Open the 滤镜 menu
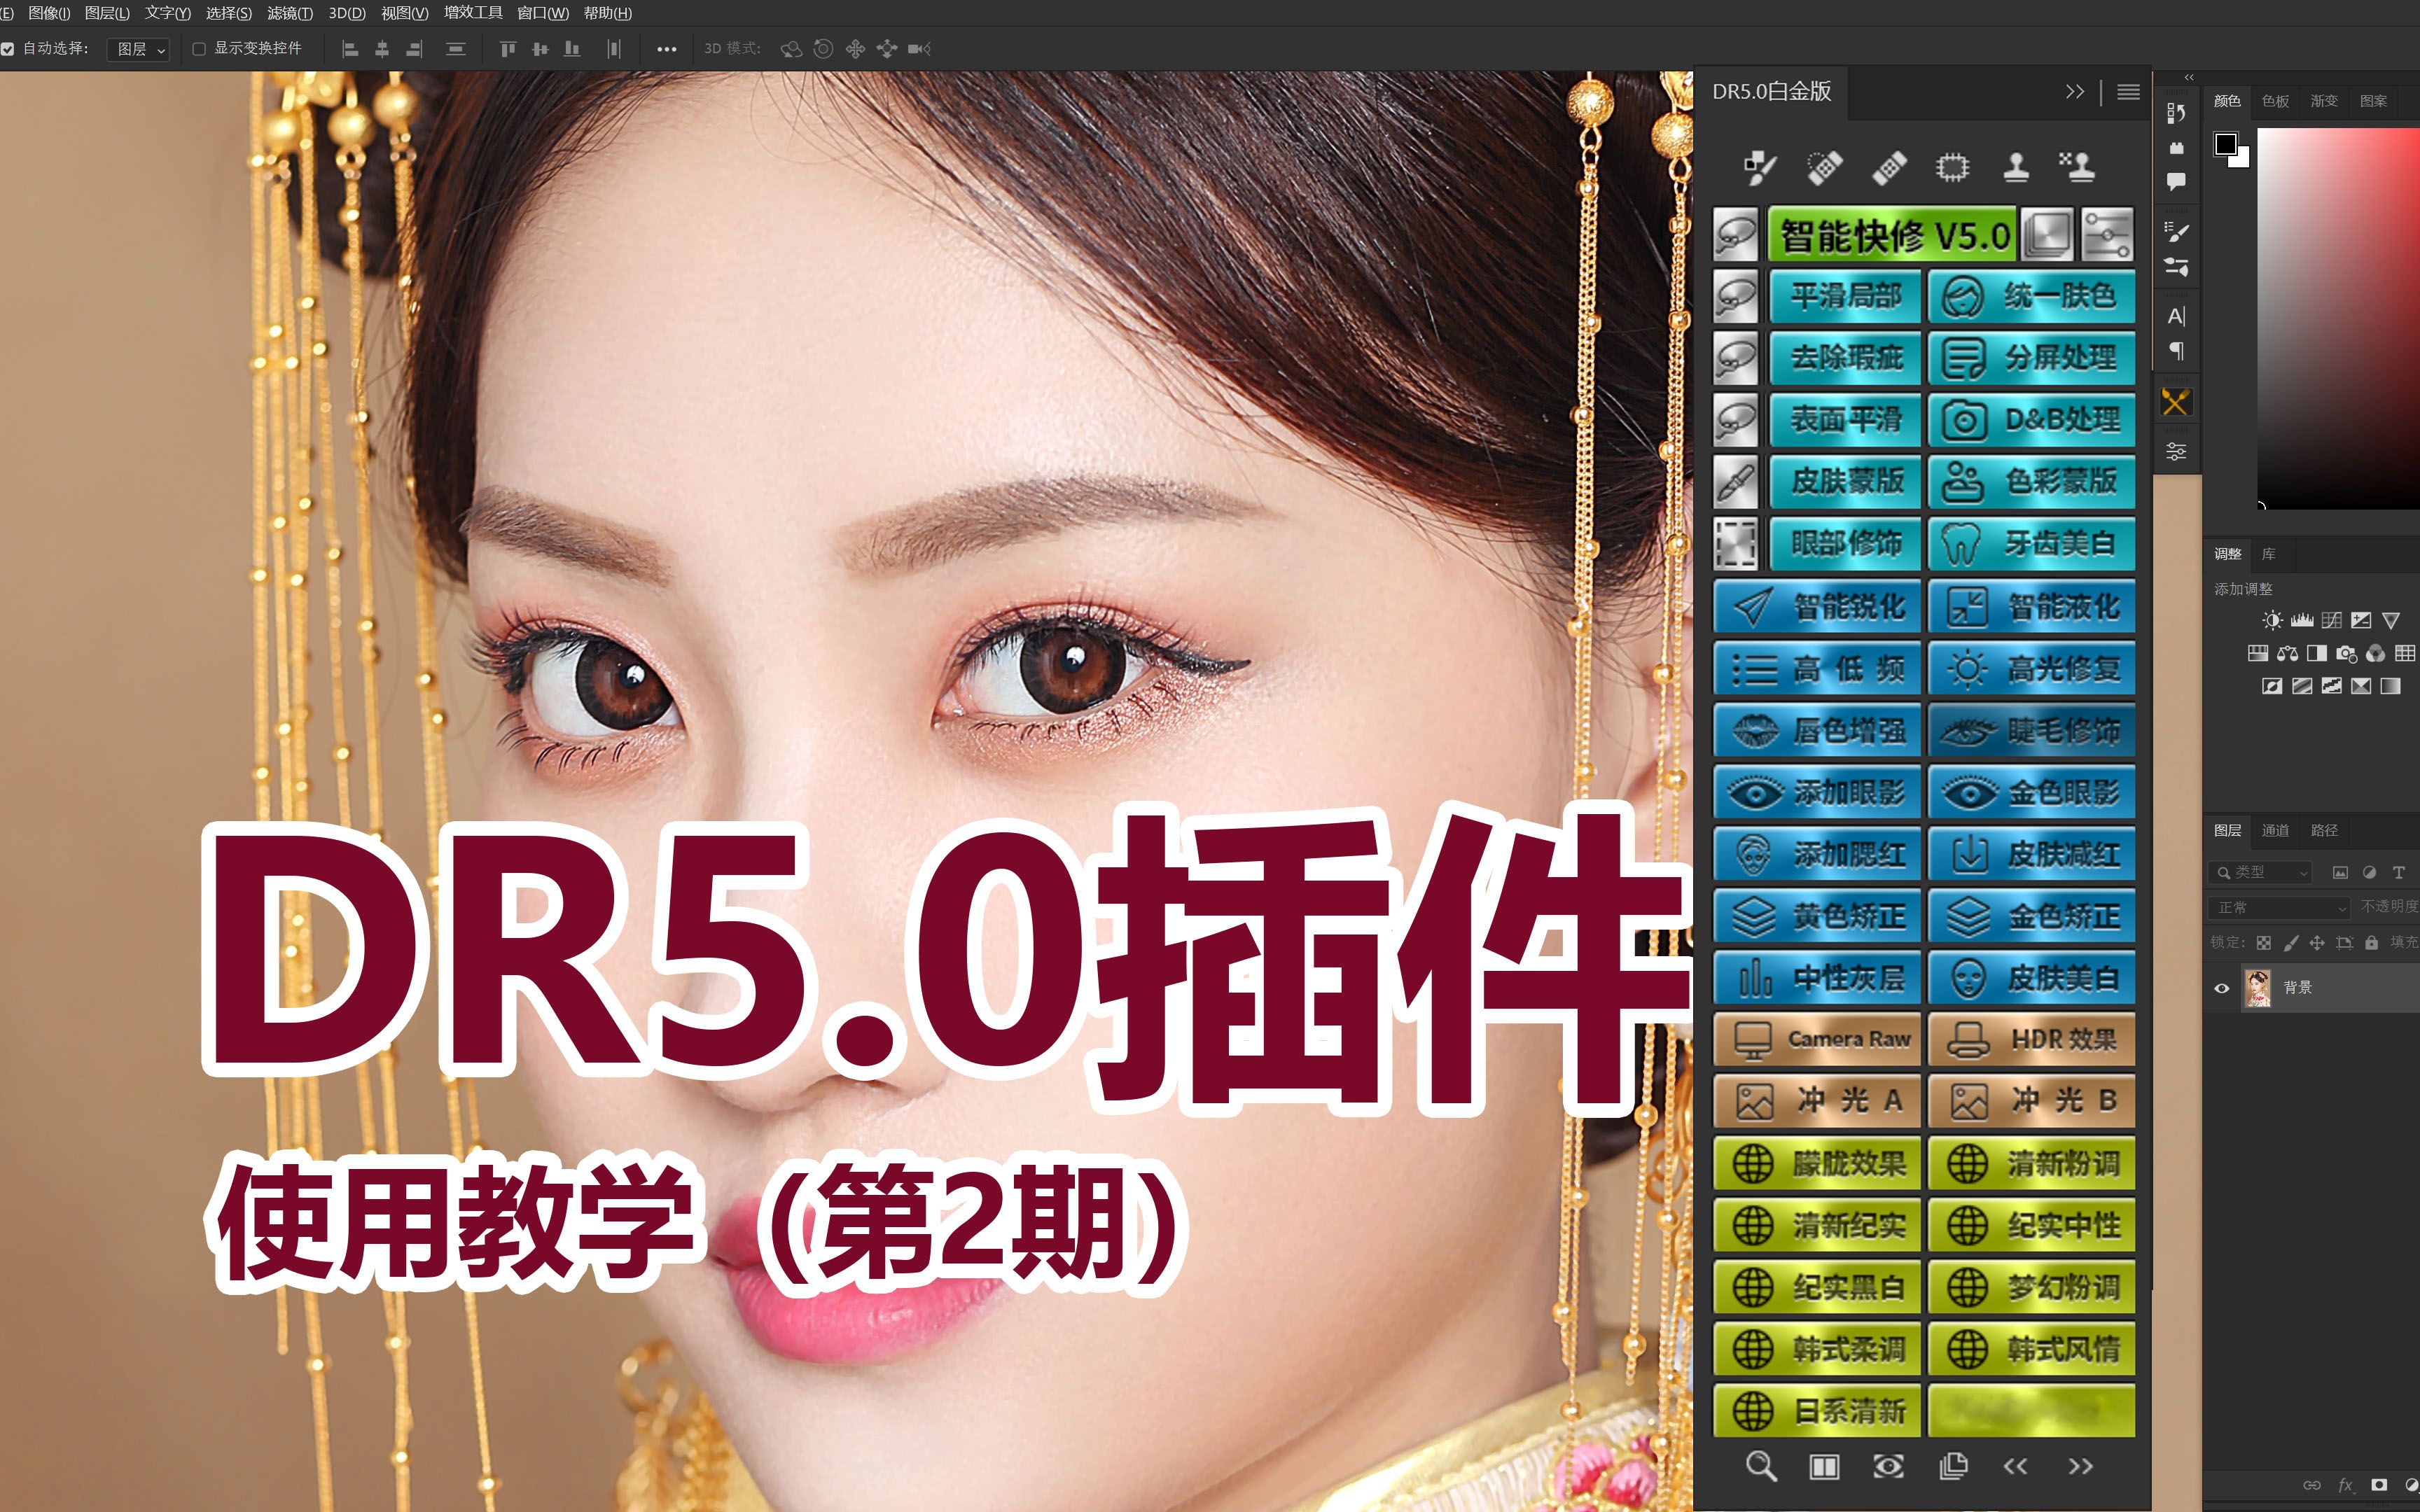 point(289,13)
